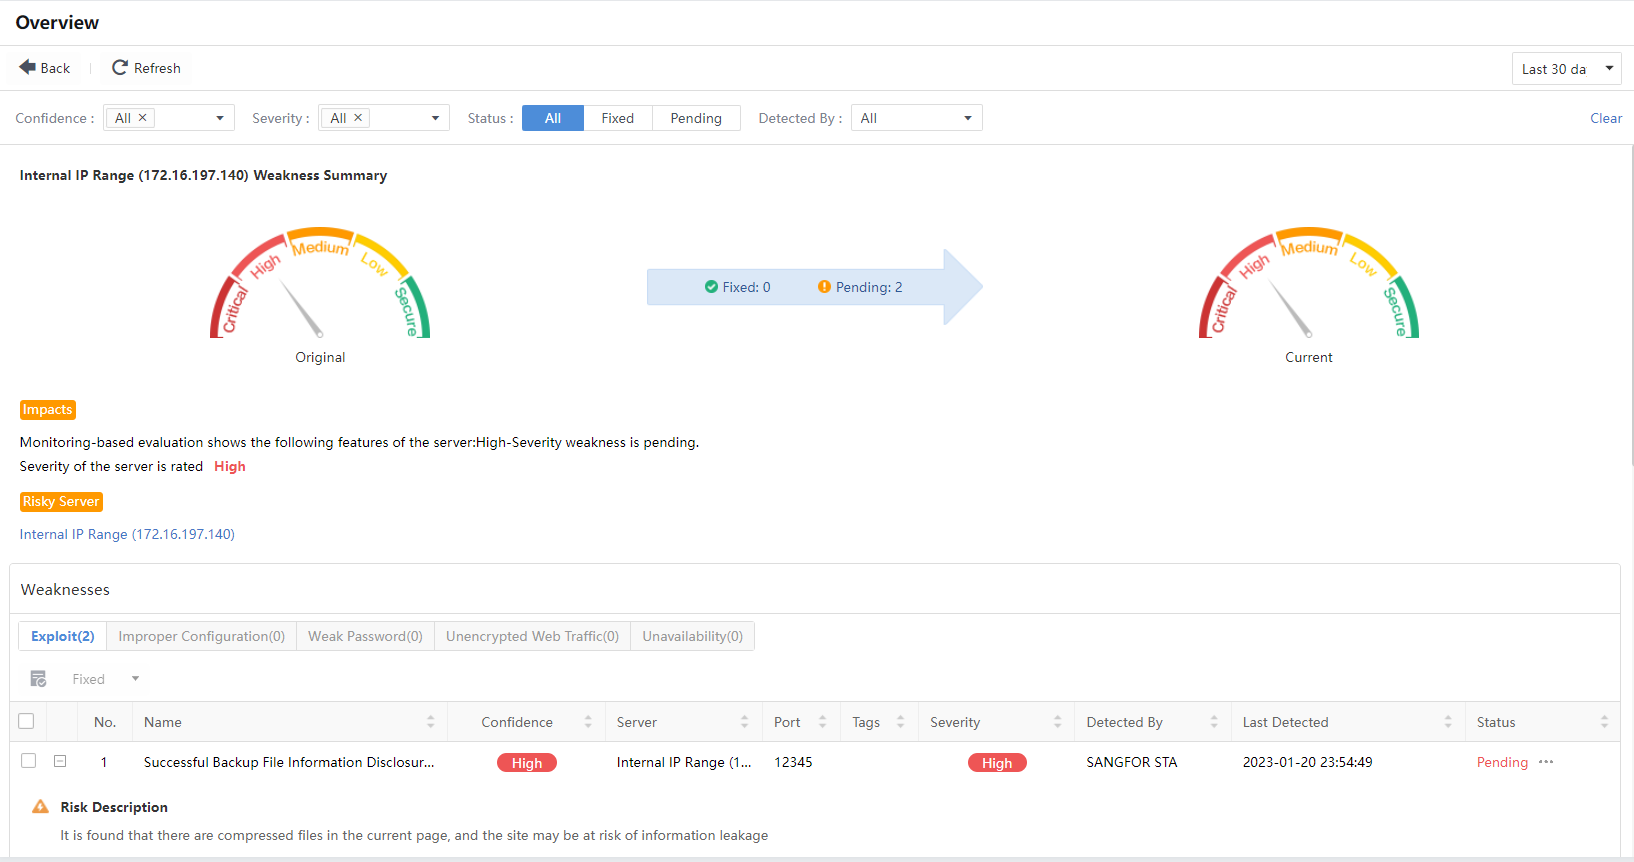Click the mark-as-fixed icon above table
This screenshot has width=1634, height=862.
pos(38,679)
